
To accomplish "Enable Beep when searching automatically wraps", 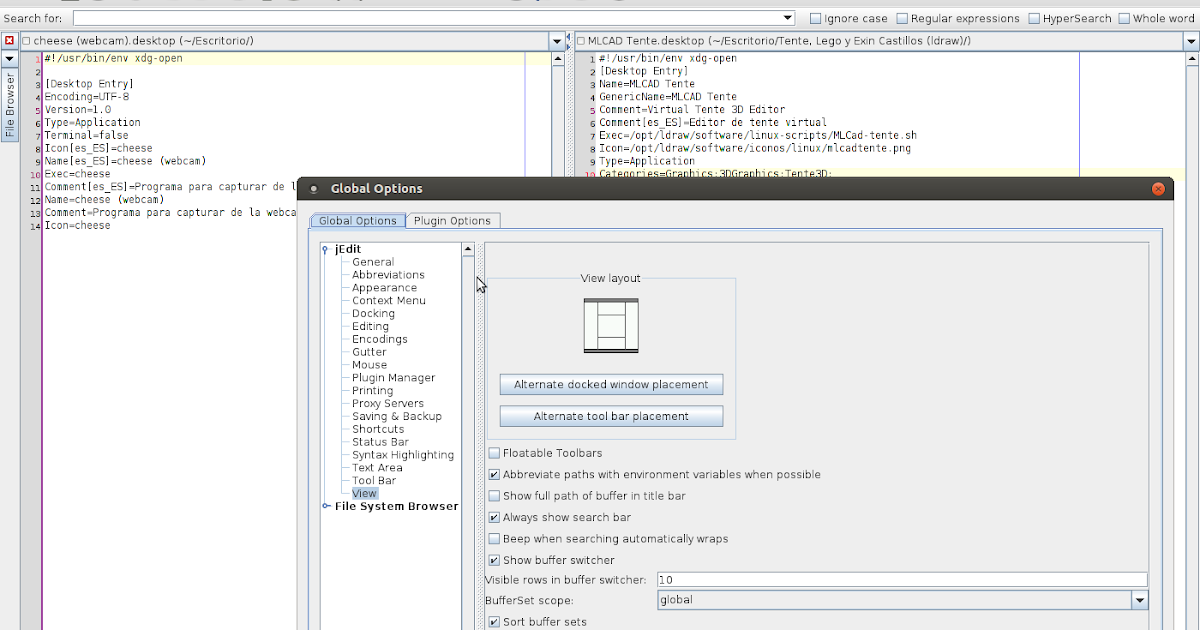I will [608, 539].
